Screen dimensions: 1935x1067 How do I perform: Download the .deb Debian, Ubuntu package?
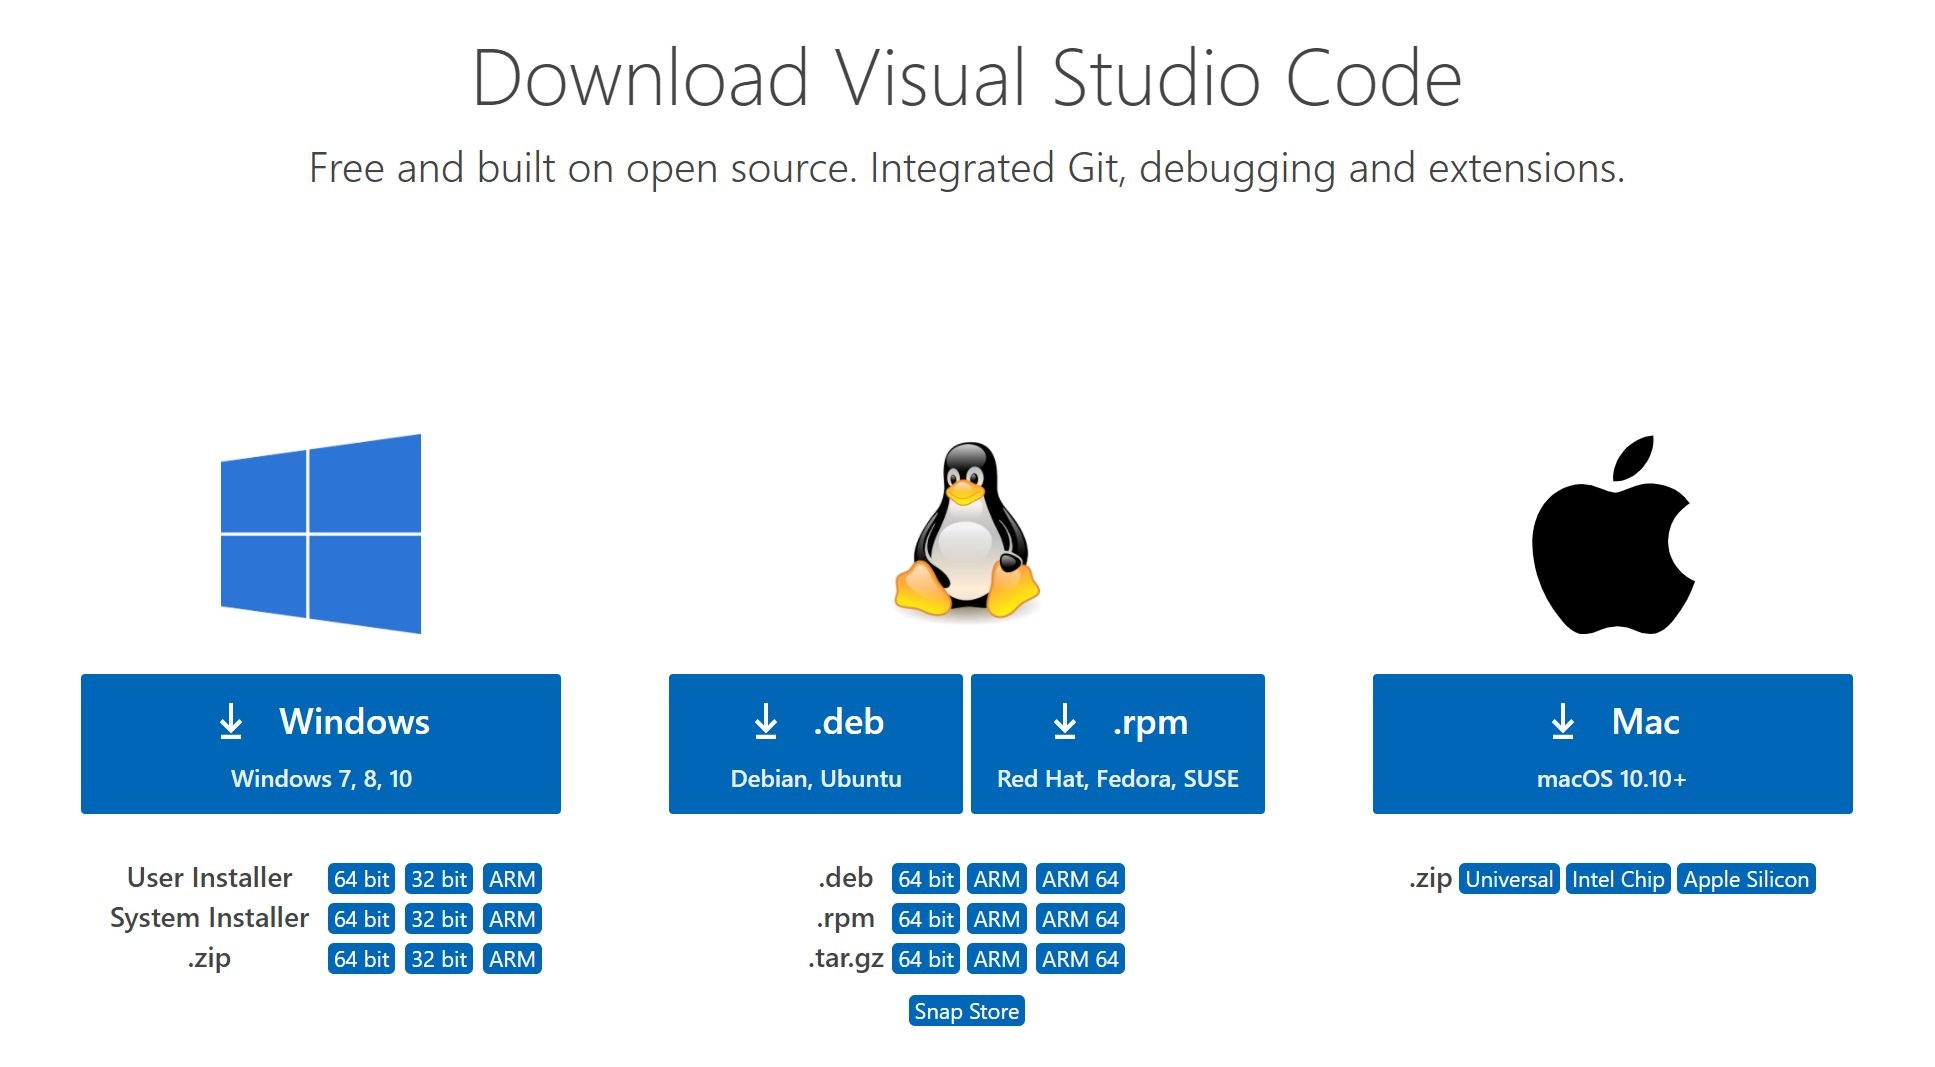coord(816,744)
